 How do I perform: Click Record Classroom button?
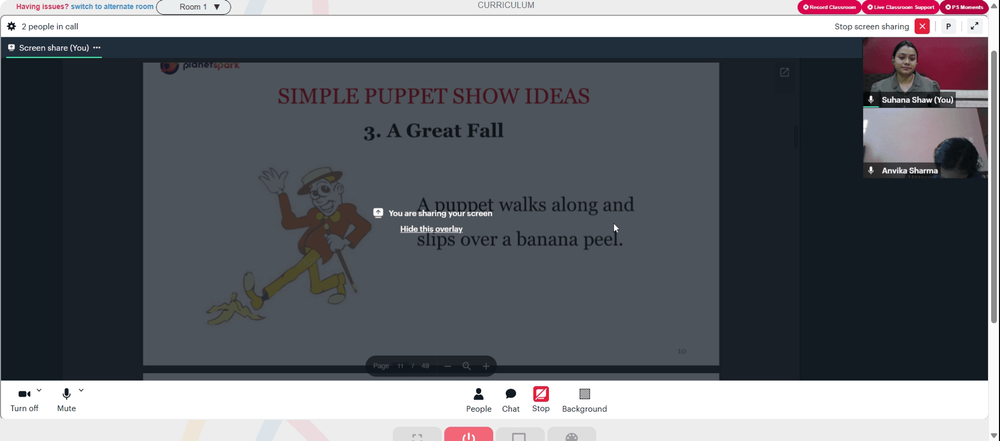click(829, 7)
